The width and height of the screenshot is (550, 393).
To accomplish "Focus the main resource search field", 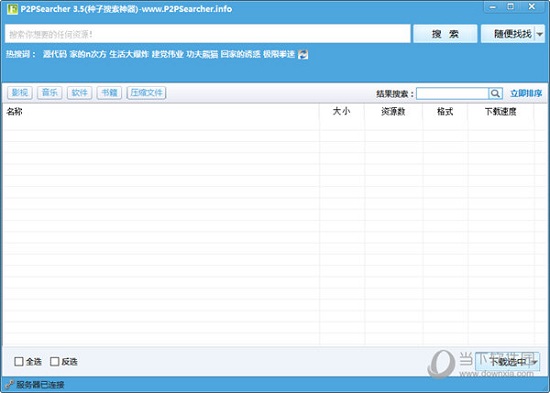I will [208, 34].
